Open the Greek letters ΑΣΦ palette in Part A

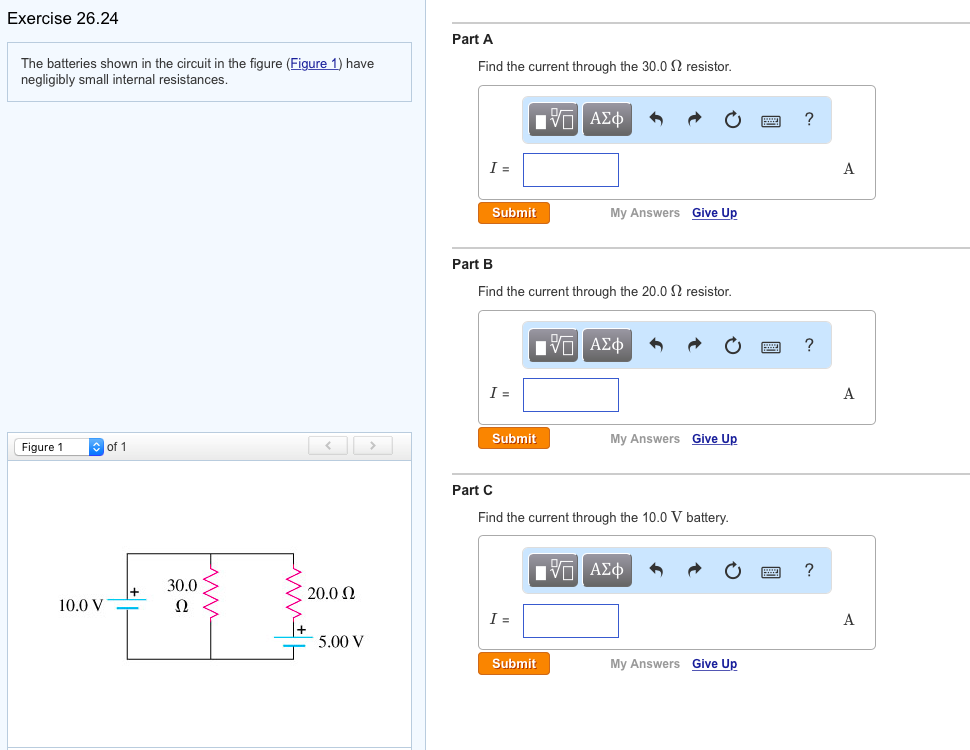(x=606, y=119)
